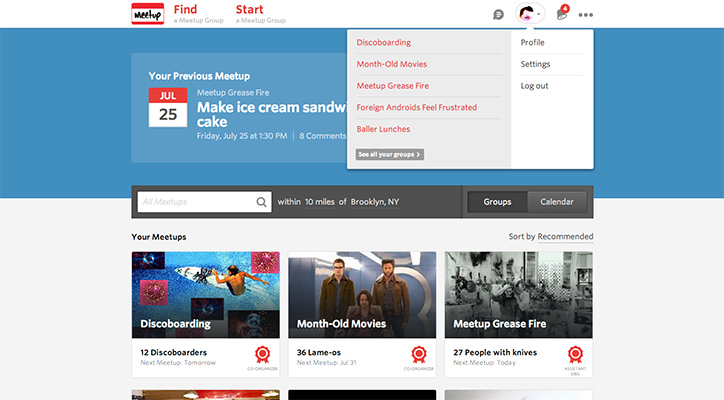The image size is (724, 400).
Task: Choose Log out in the account menu
Action: click(x=534, y=86)
